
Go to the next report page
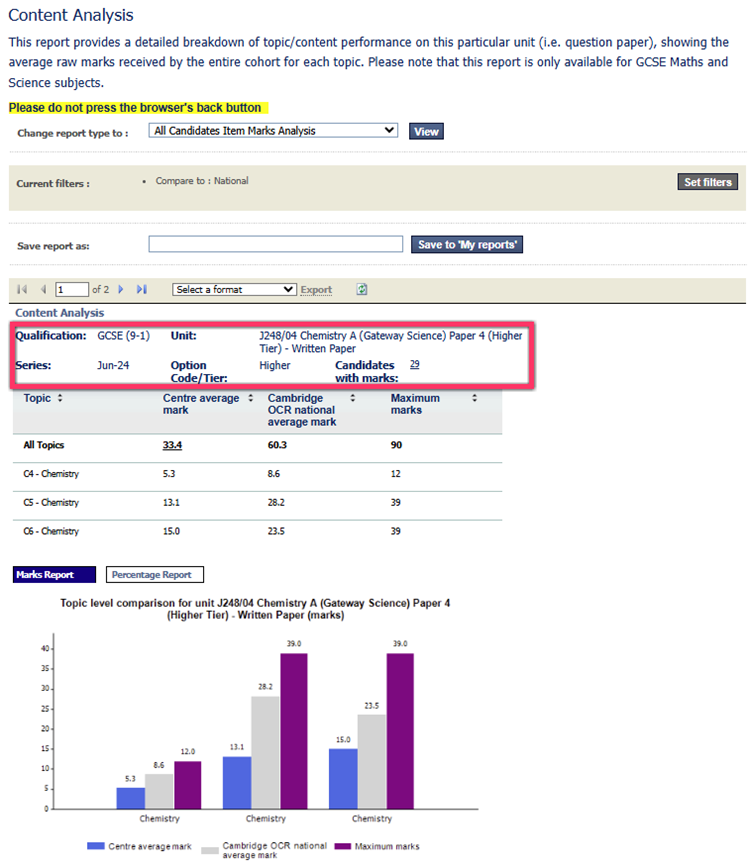[121, 289]
